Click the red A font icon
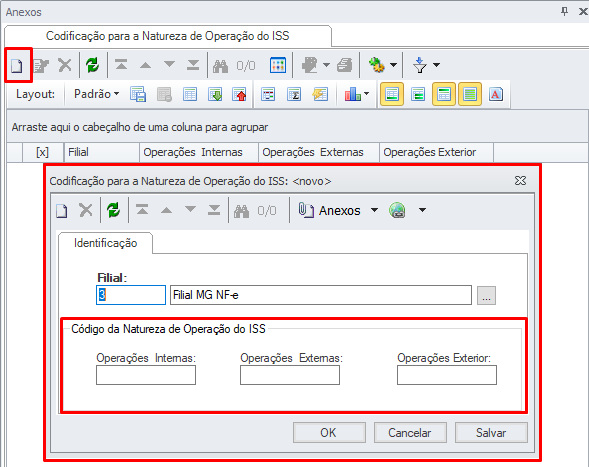This screenshot has width=589, height=467. (496, 94)
